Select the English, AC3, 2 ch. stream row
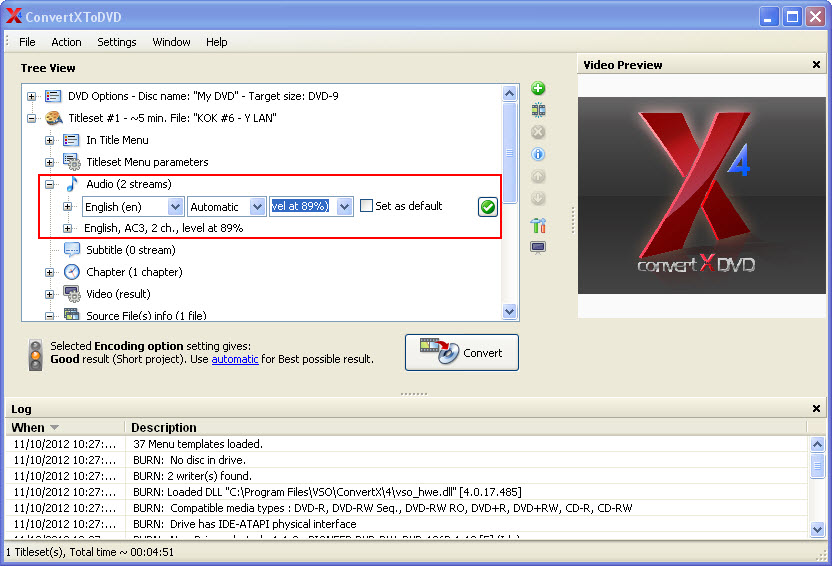The height and width of the screenshot is (566, 832). (x=163, y=228)
